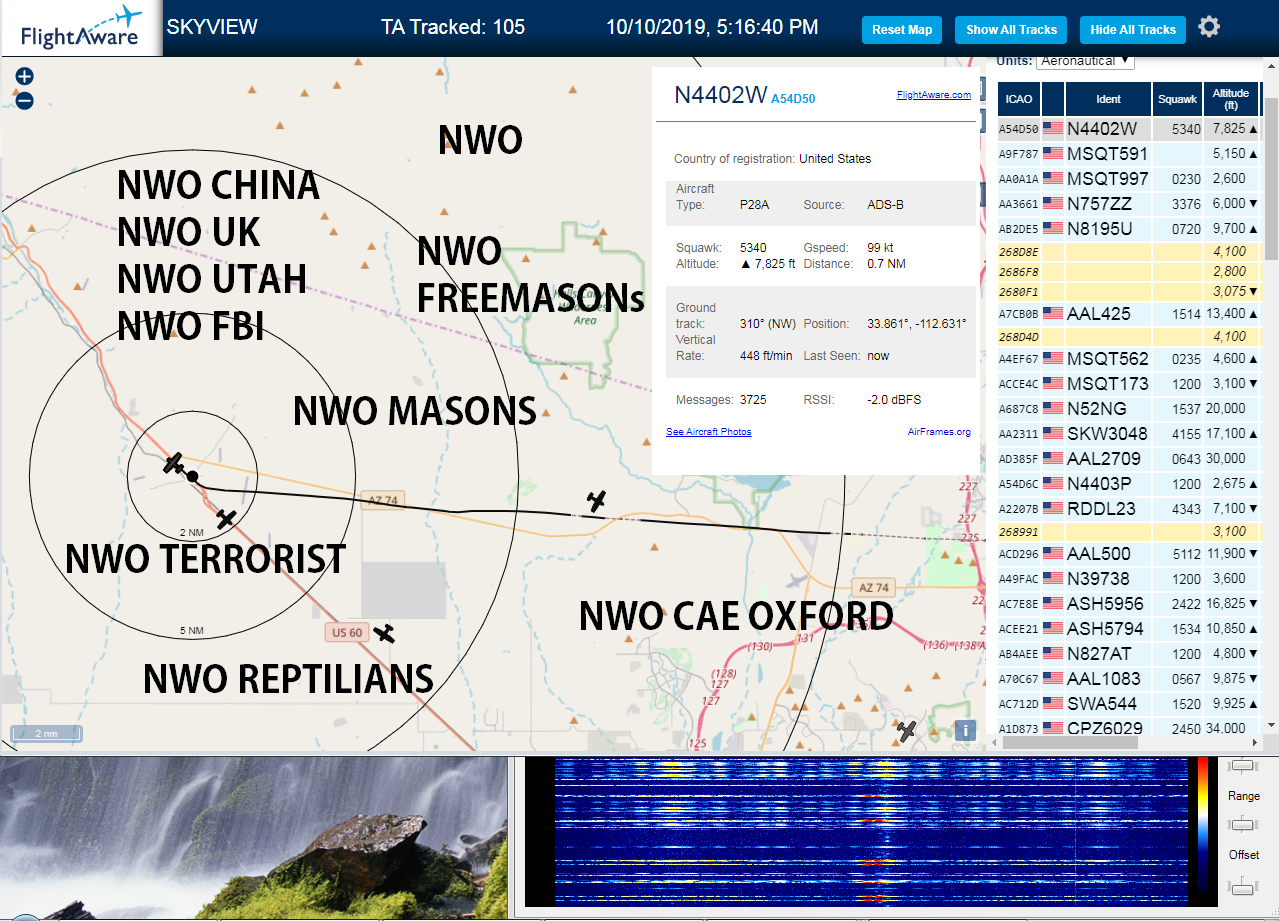
Task: Click the A54D50 hex code in aircraft panel
Action: click(793, 99)
